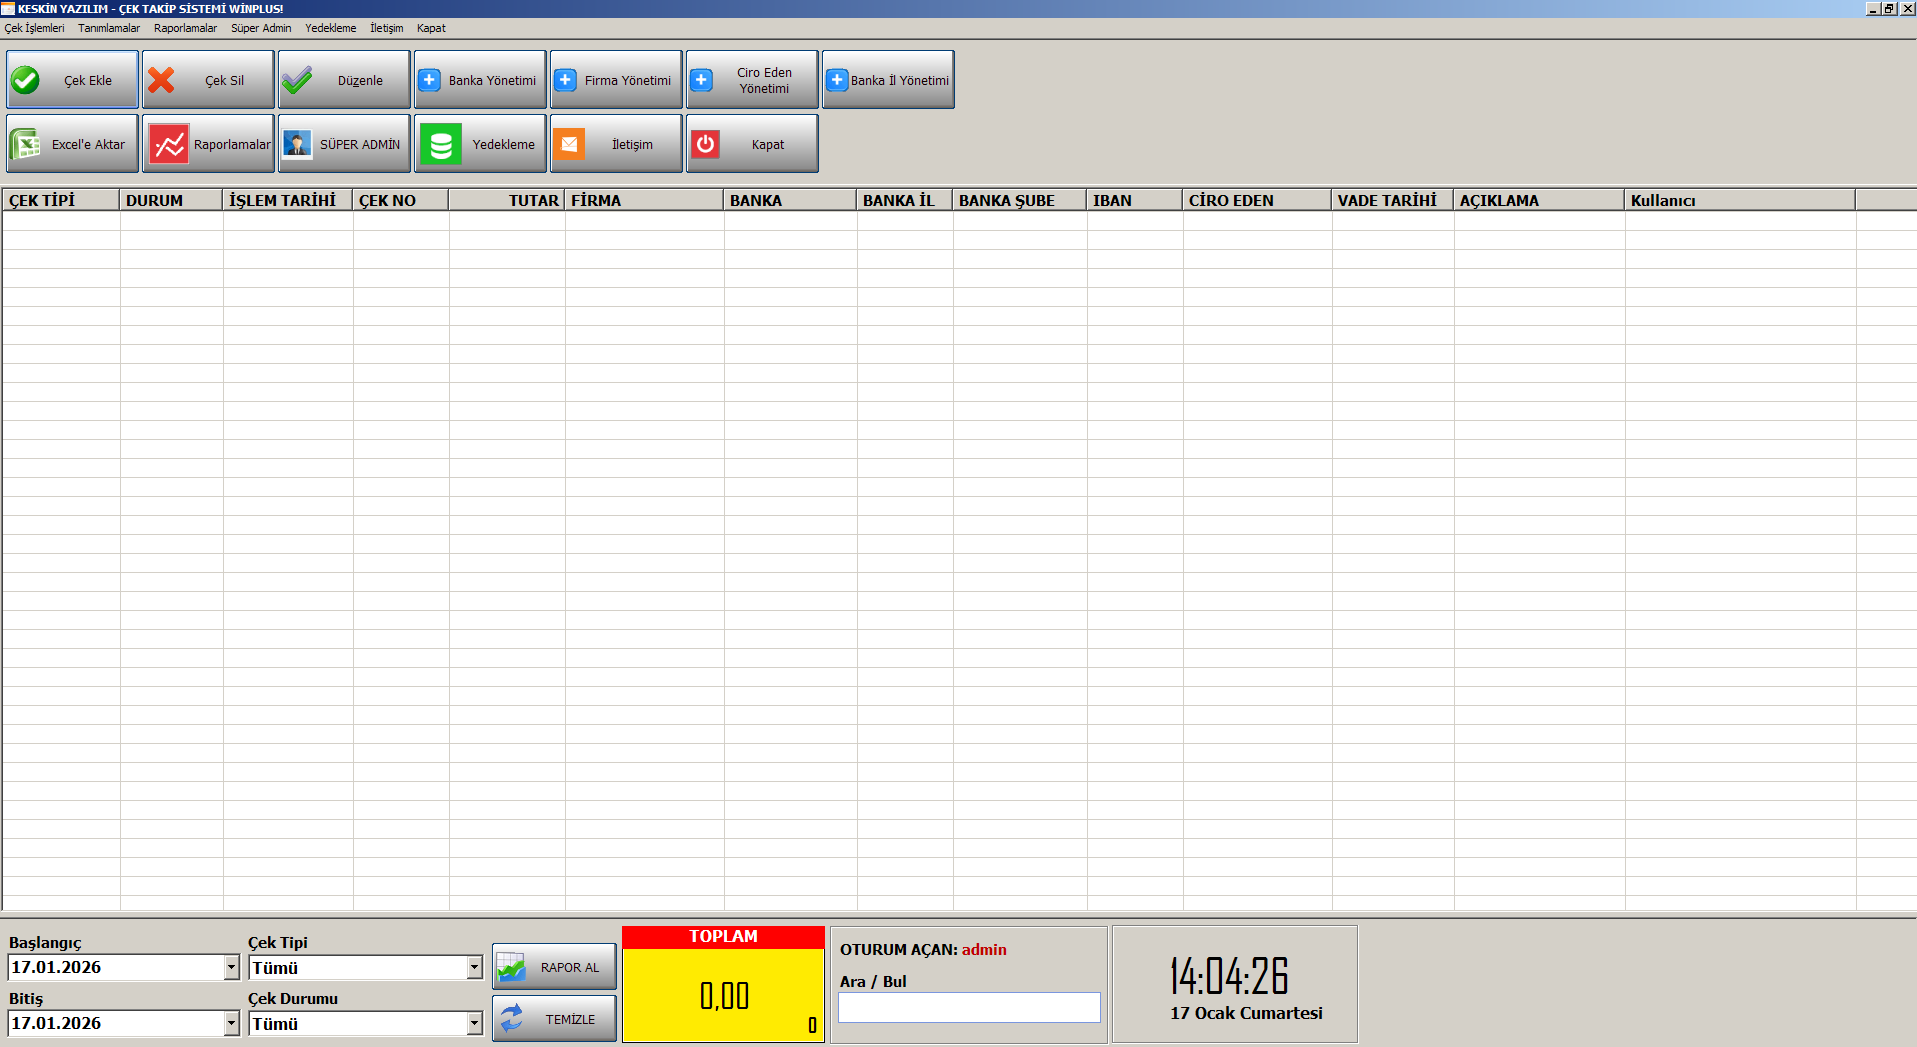Click the Ara / Bul search field
Viewport: 1917px width, 1047px height.
pos(968,1007)
